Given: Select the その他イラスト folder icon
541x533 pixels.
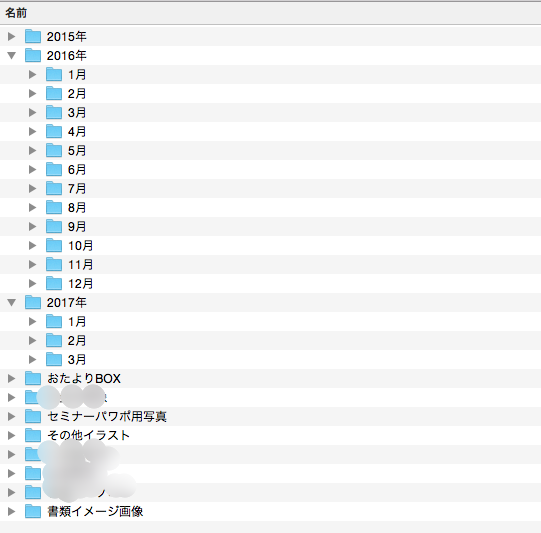Looking at the screenshot, I should [33, 435].
